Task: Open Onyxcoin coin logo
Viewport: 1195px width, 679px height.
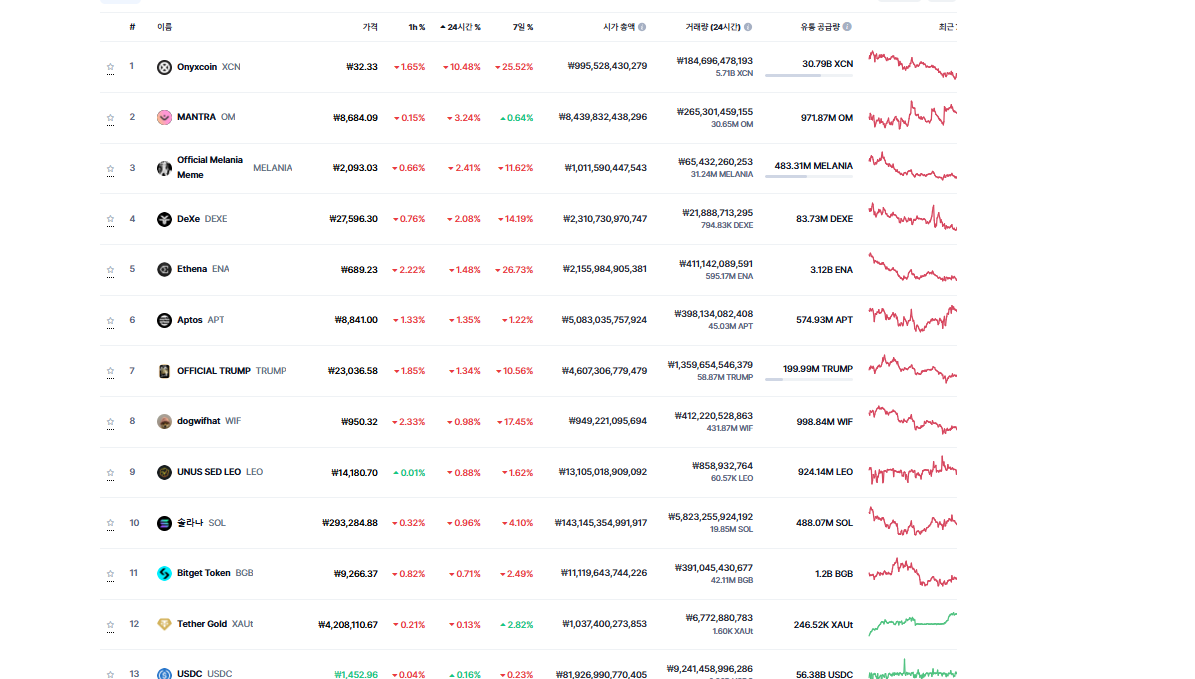Action: tap(164, 67)
